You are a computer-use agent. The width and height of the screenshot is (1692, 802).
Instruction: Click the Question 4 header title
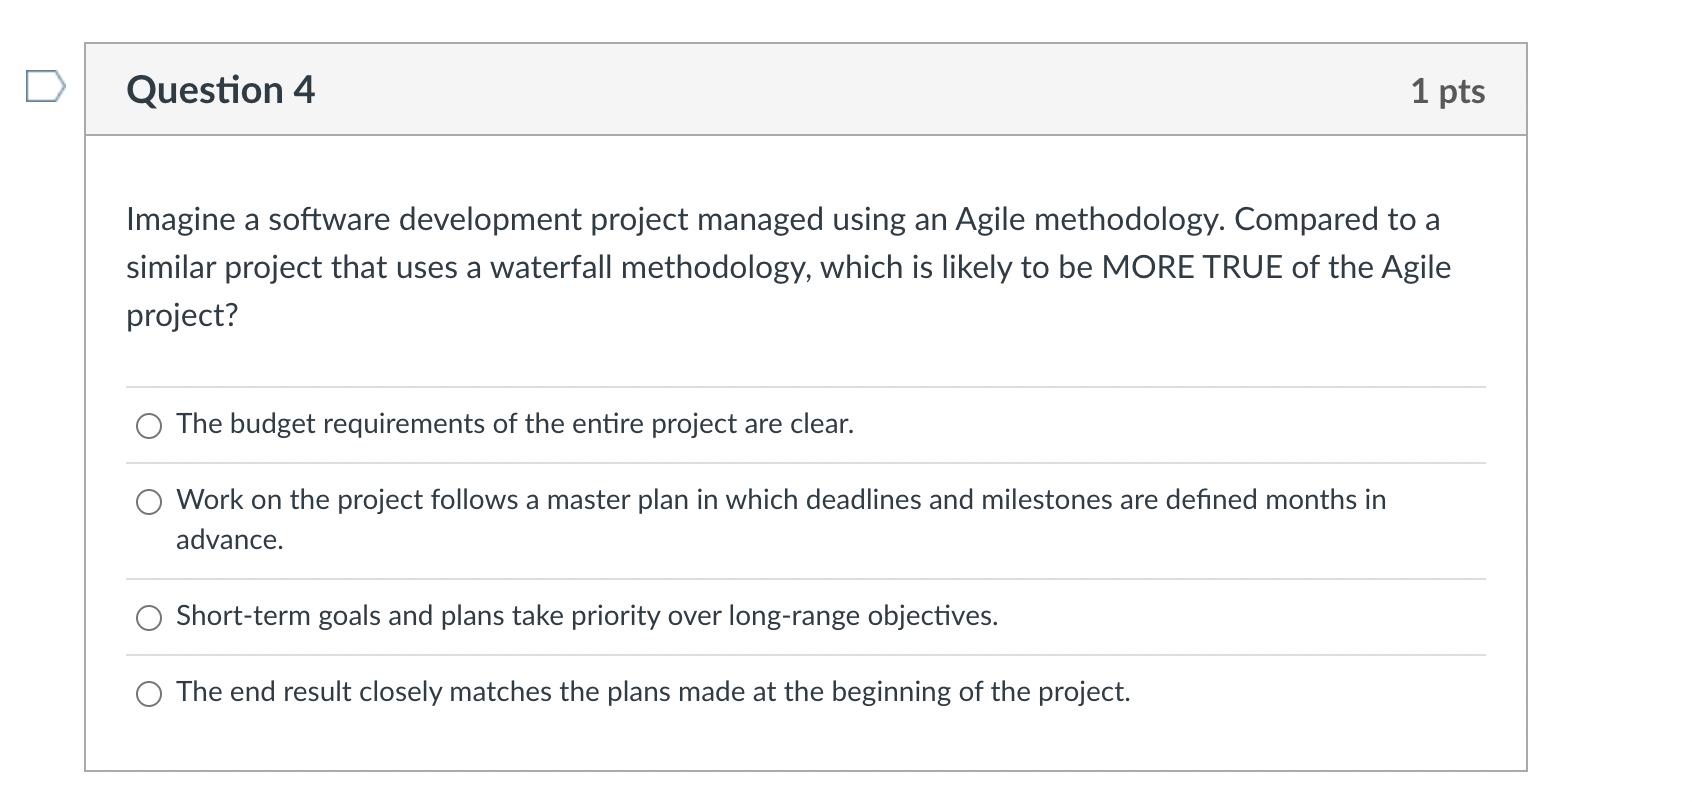[x=219, y=90]
